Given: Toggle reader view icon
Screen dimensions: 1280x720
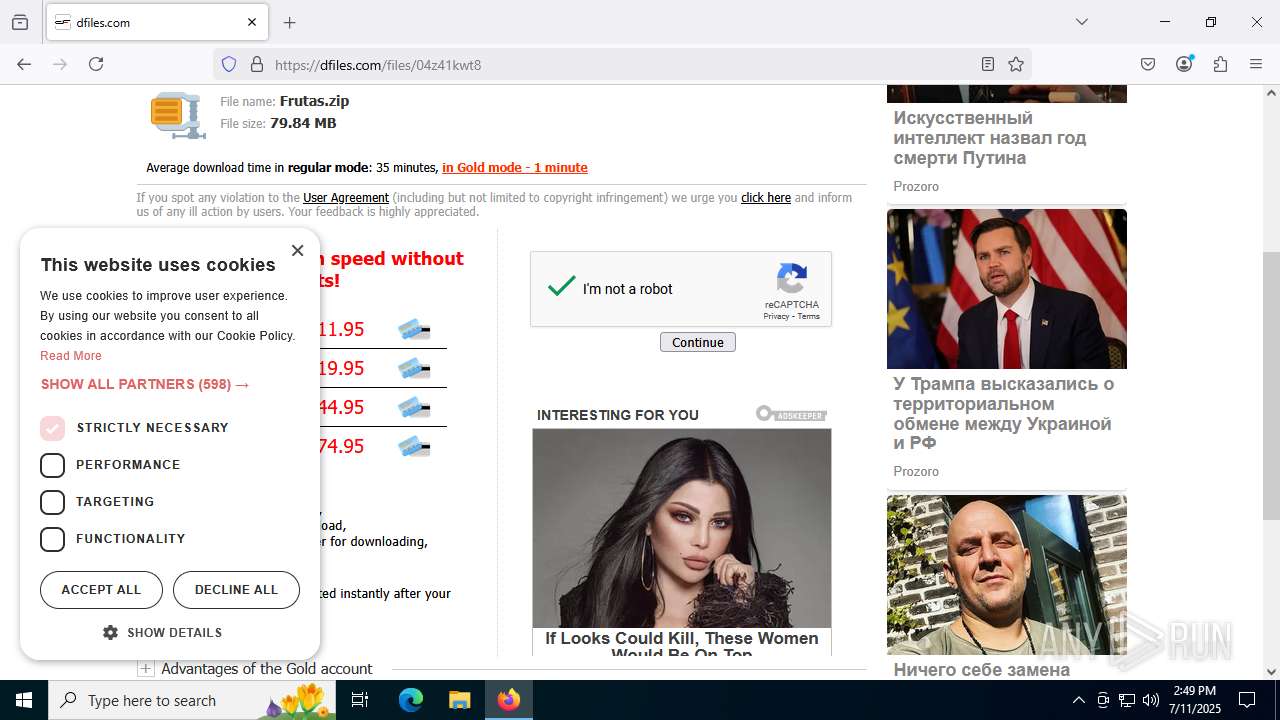Looking at the screenshot, I should click(x=988, y=64).
